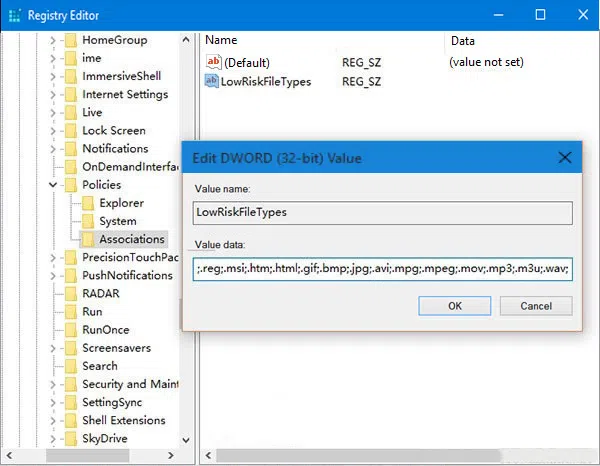Select the Explorer tree item label
Screen dimensions: 600x466
click(122, 203)
